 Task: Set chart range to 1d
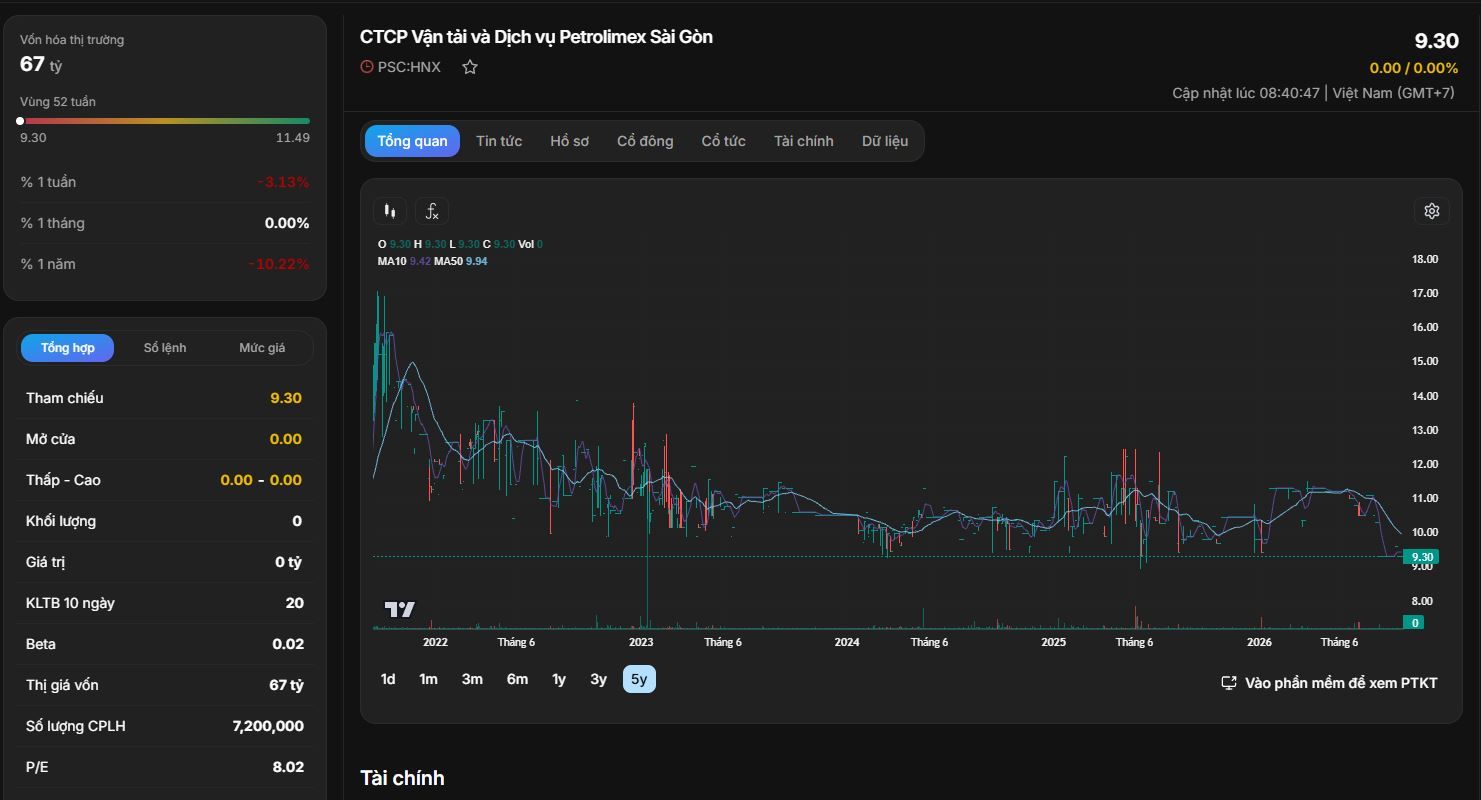tap(388, 679)
